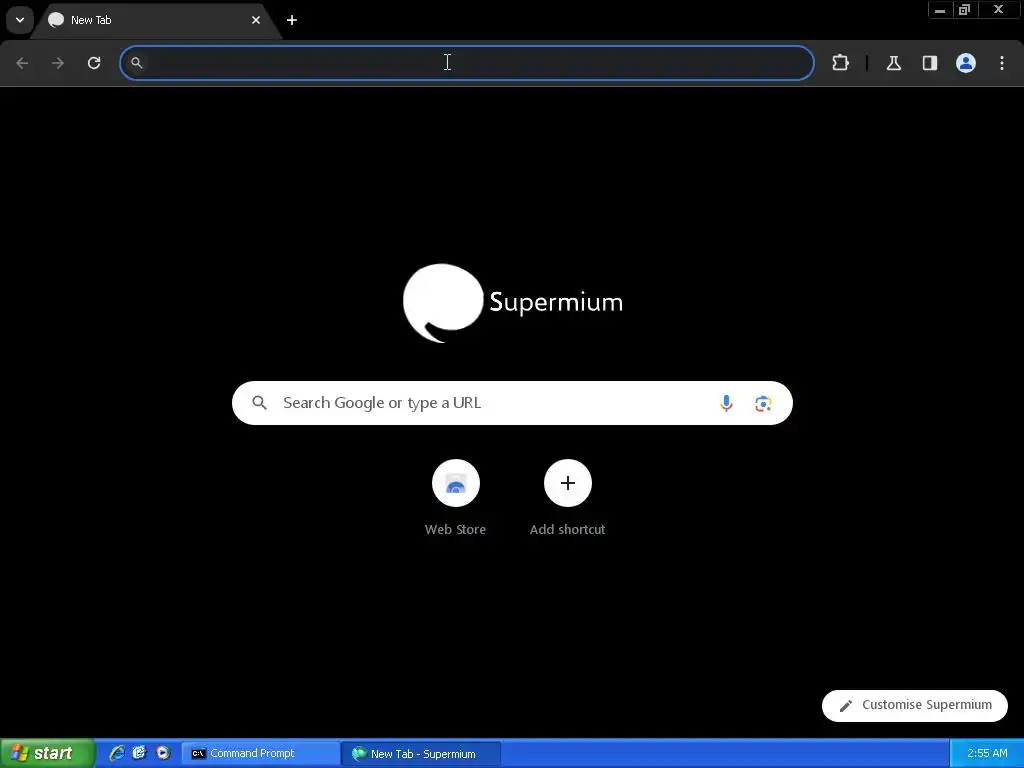Open the profile avatar menu
This screenshot has width=1024, height=768.
pyautogui.click(x=966, y=63)
